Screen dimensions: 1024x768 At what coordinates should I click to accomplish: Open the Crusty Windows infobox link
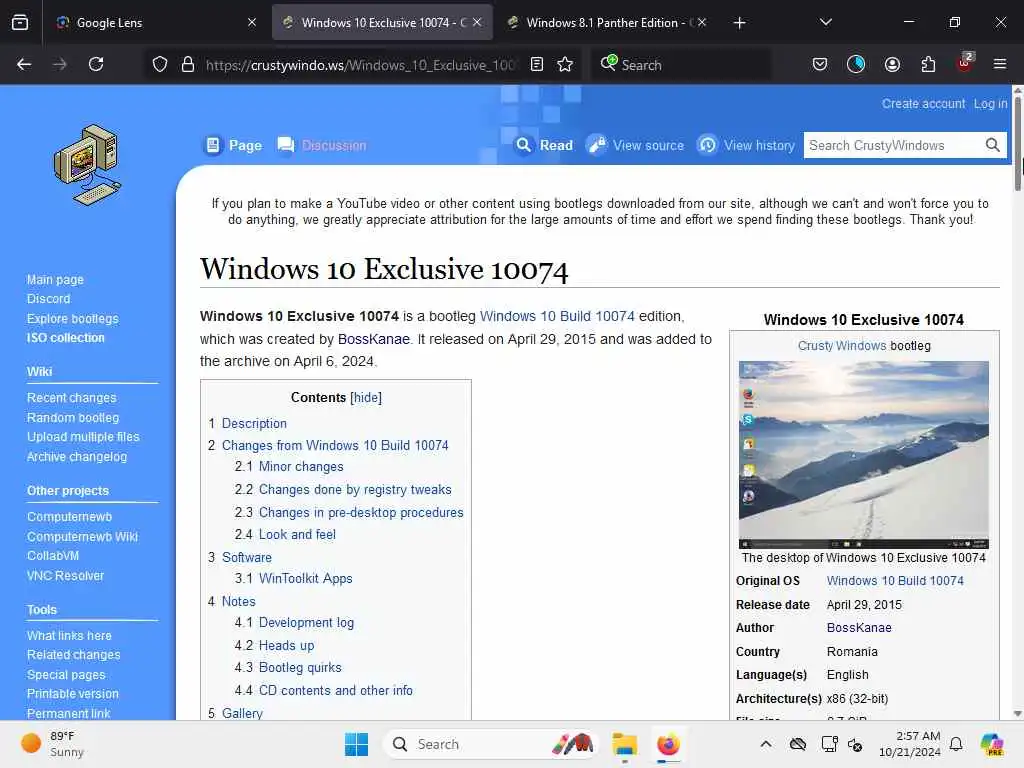tap(841, 345)
